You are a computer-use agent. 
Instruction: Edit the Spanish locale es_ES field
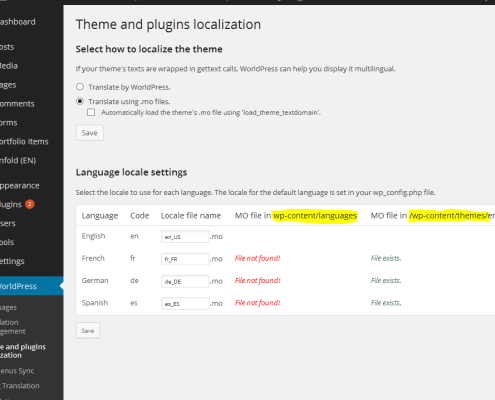[185, 304]
